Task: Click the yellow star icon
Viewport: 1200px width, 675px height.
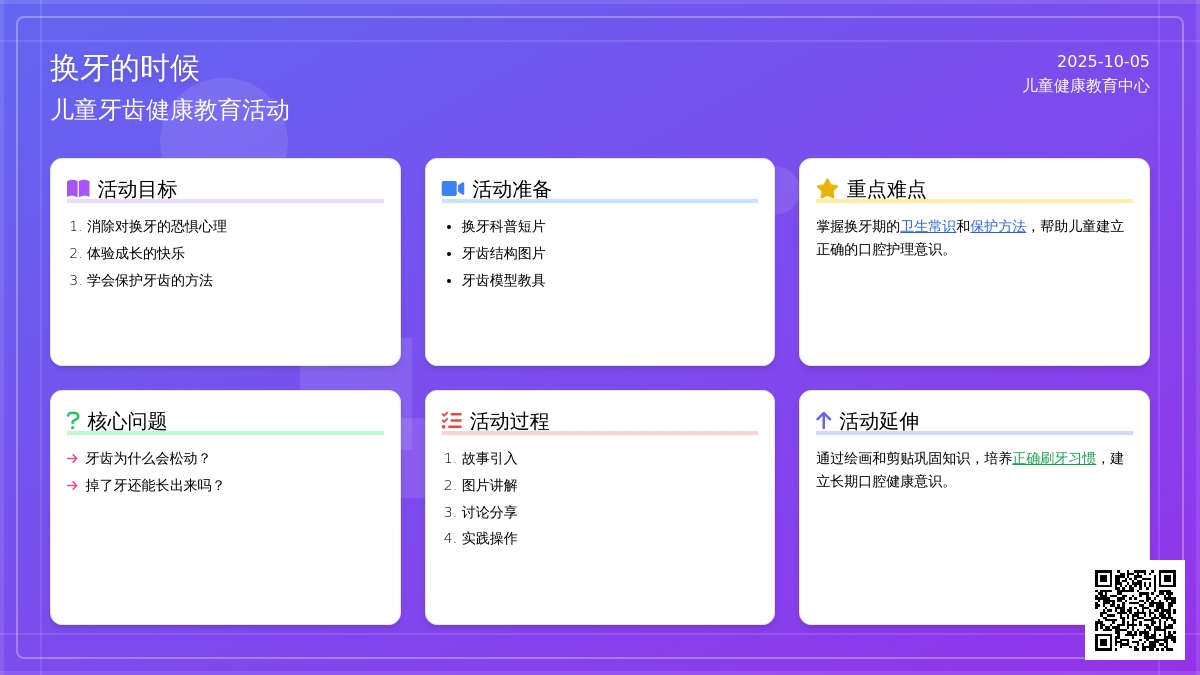Action: coord(827,189)
